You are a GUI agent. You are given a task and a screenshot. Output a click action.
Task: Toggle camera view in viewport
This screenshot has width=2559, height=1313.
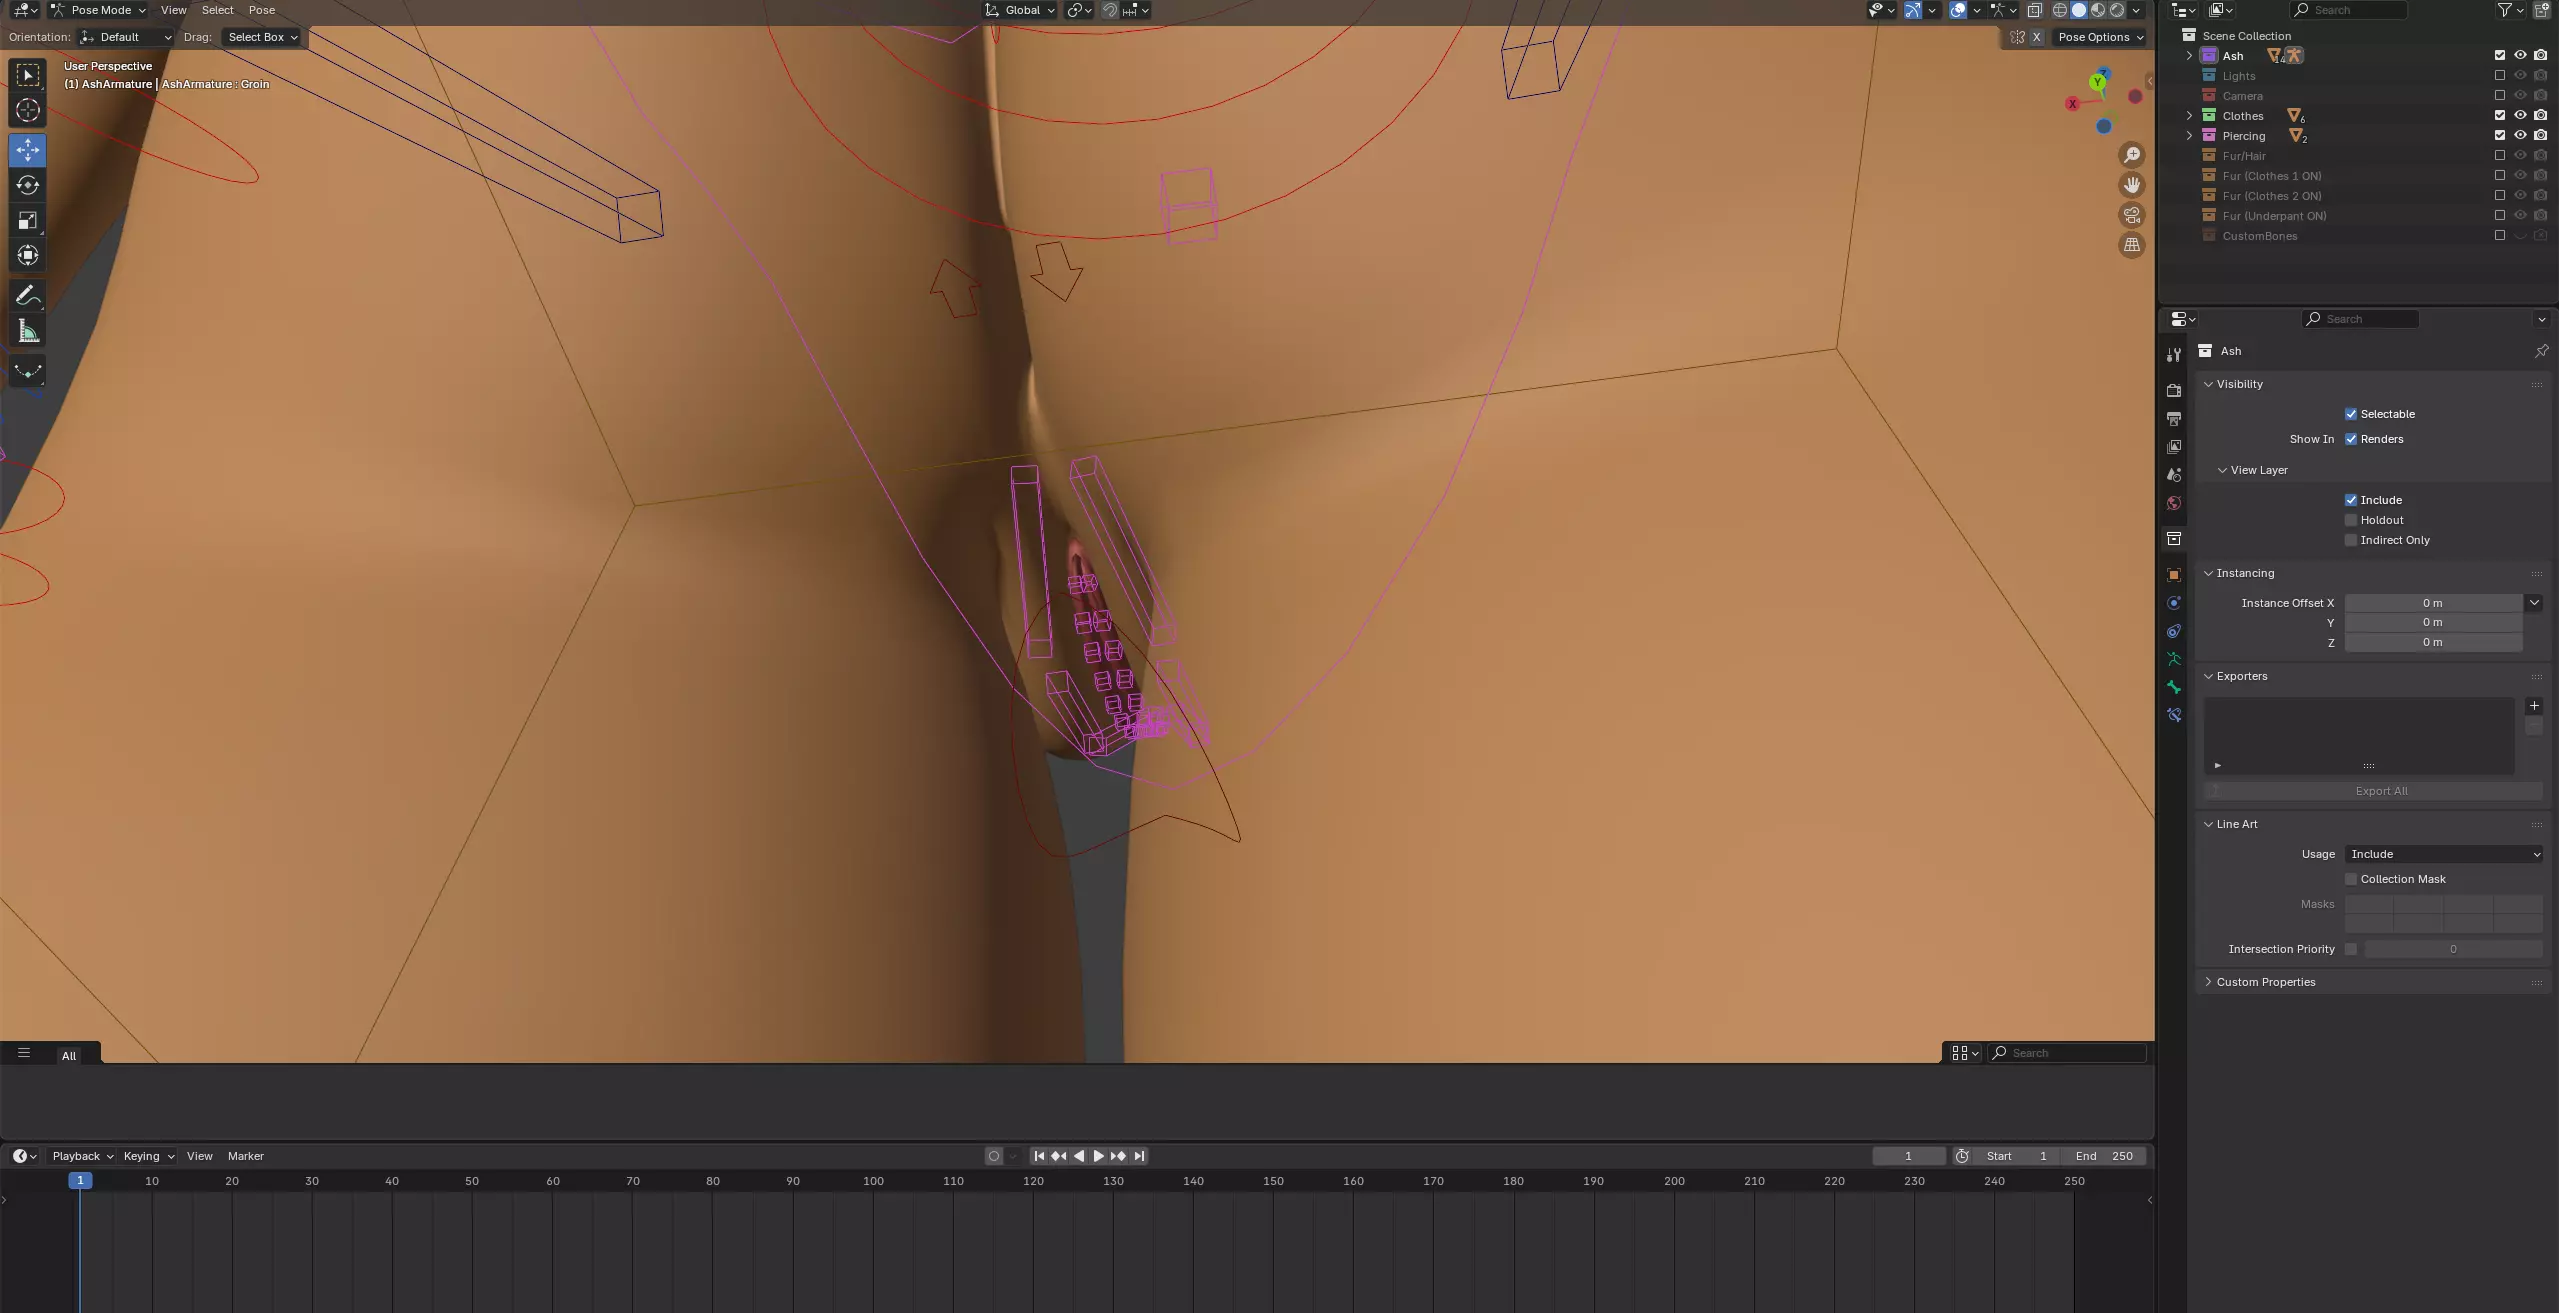pos(2132,215)
